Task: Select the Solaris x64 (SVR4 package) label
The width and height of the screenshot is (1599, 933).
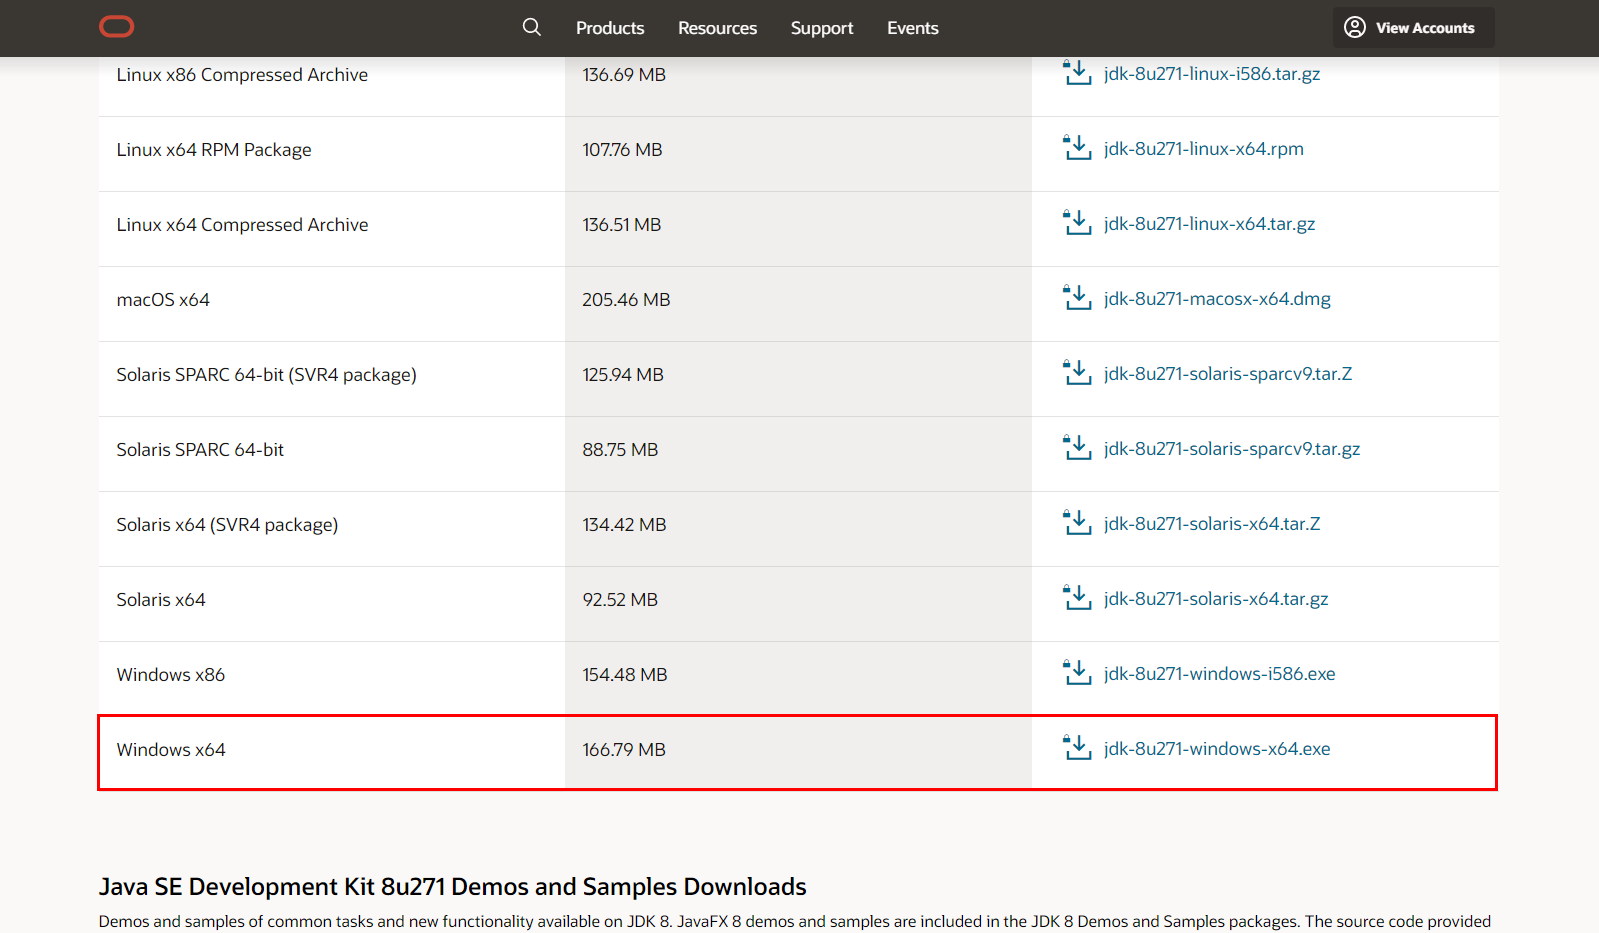Action: pos(227,525)
